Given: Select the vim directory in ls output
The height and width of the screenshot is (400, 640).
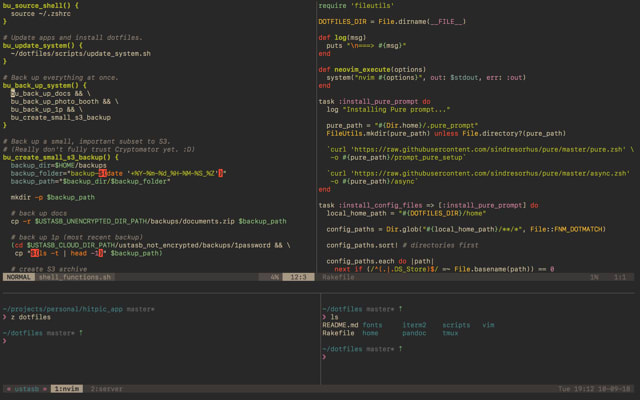Looking at the screenshot, I should (488, 325).
